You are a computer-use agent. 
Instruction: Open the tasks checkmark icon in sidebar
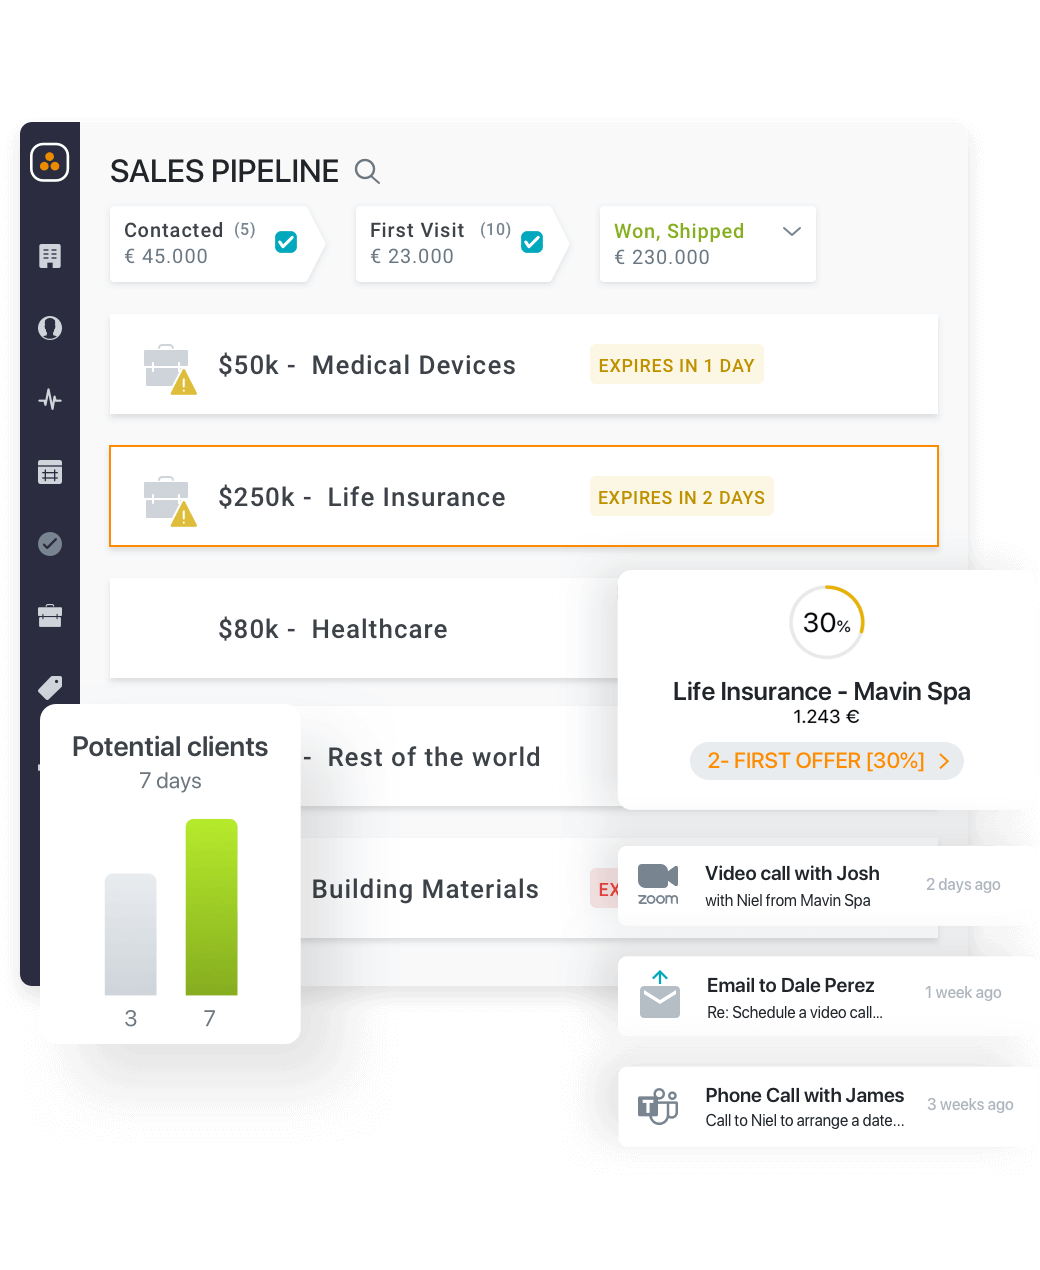(50, 544)
